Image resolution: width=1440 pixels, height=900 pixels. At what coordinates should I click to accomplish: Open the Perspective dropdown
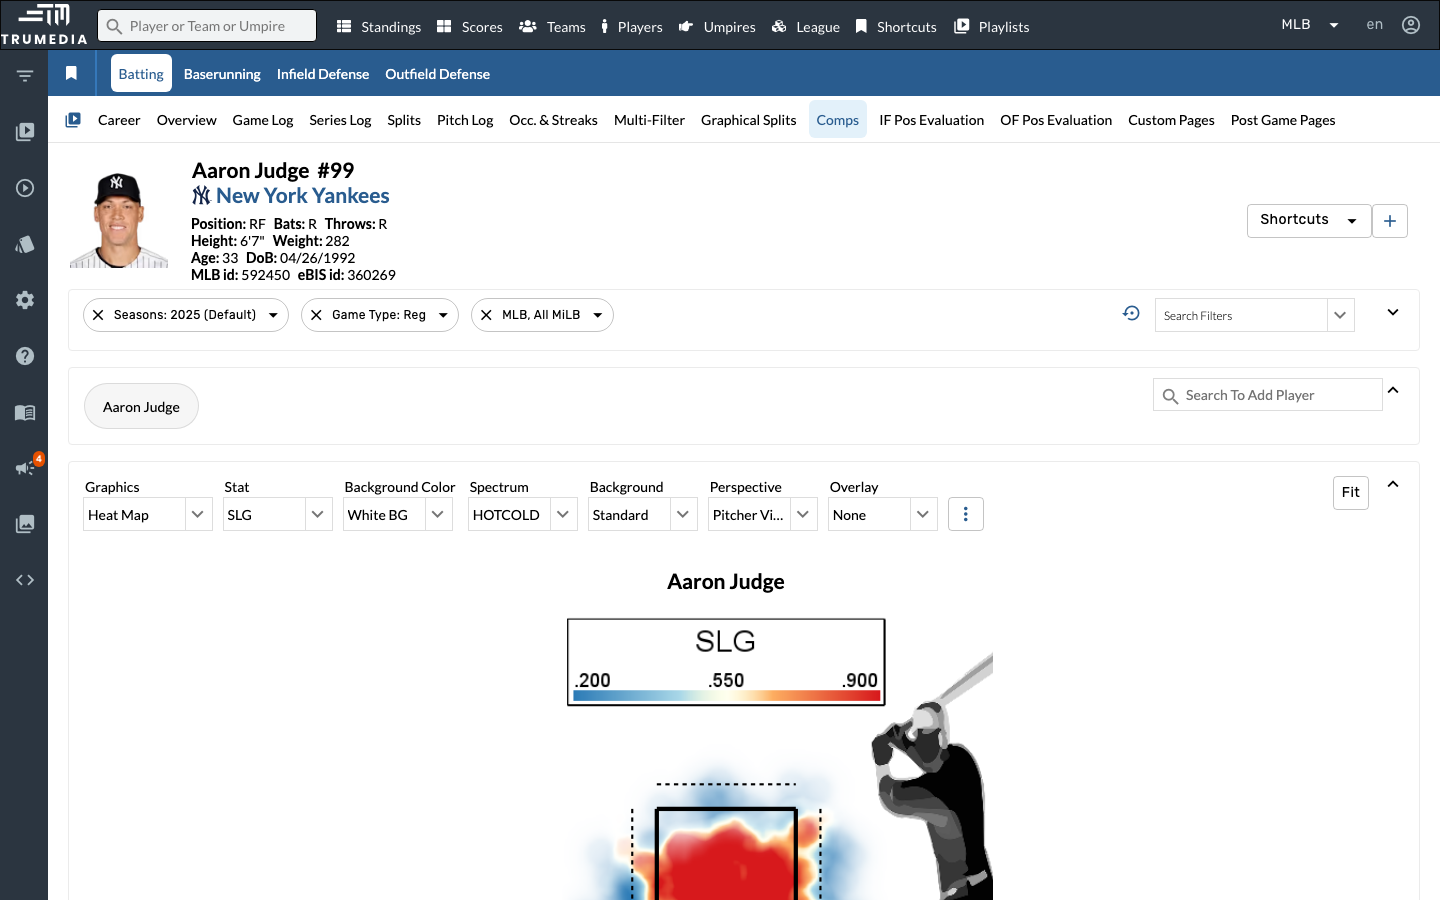click(763, 514)
